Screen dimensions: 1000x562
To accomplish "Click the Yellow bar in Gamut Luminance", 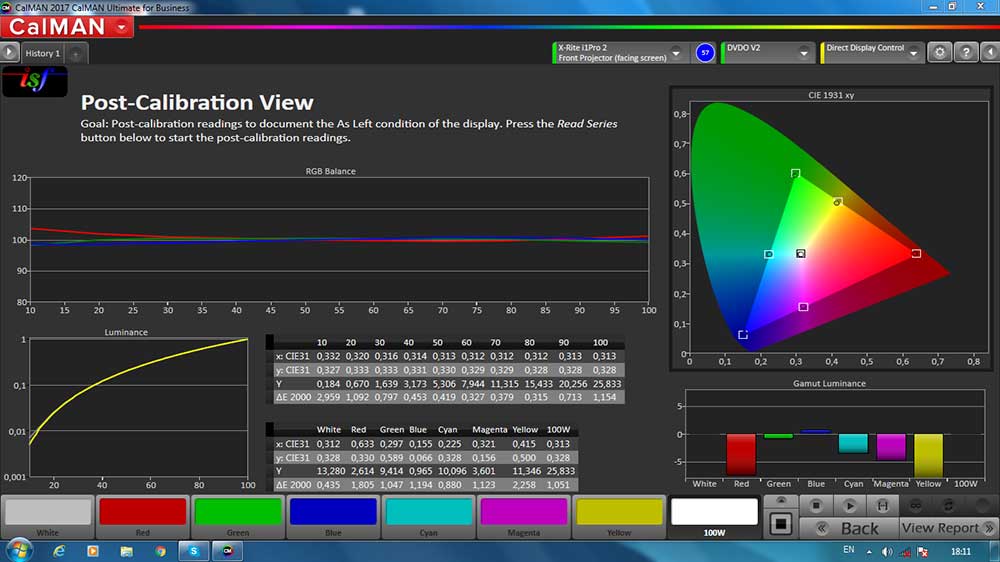I will [x=928, y=455].
